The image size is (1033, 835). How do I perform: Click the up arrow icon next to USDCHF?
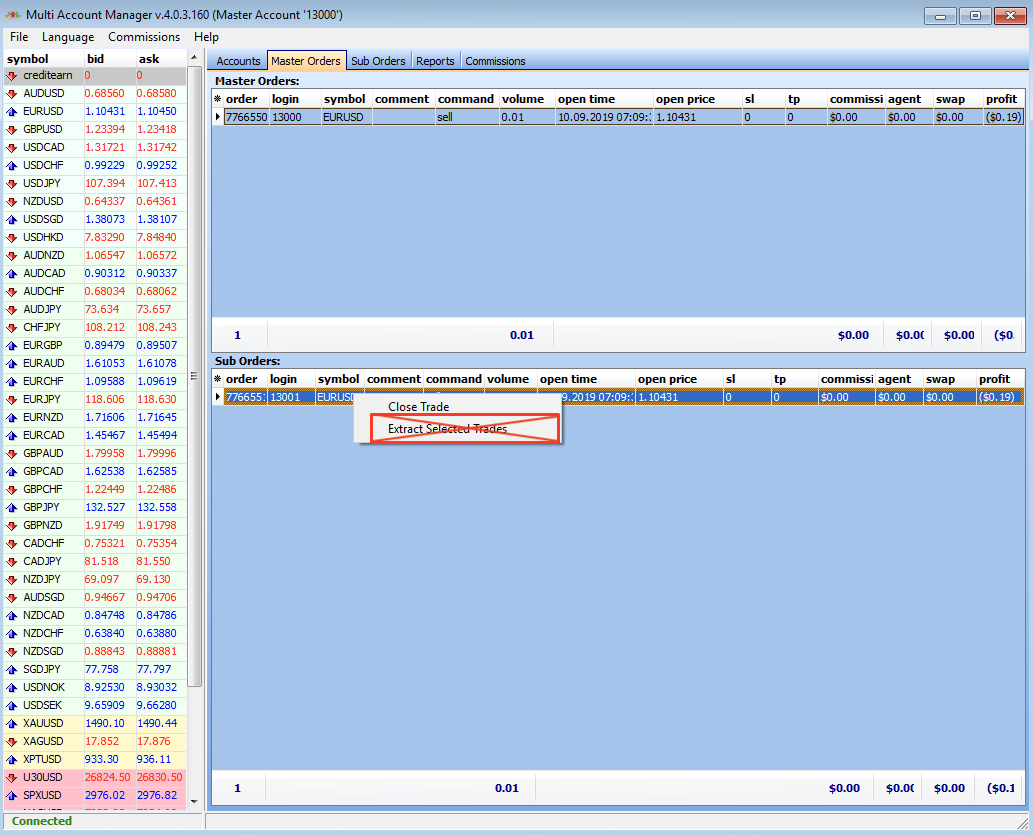[x=11, y=165]
